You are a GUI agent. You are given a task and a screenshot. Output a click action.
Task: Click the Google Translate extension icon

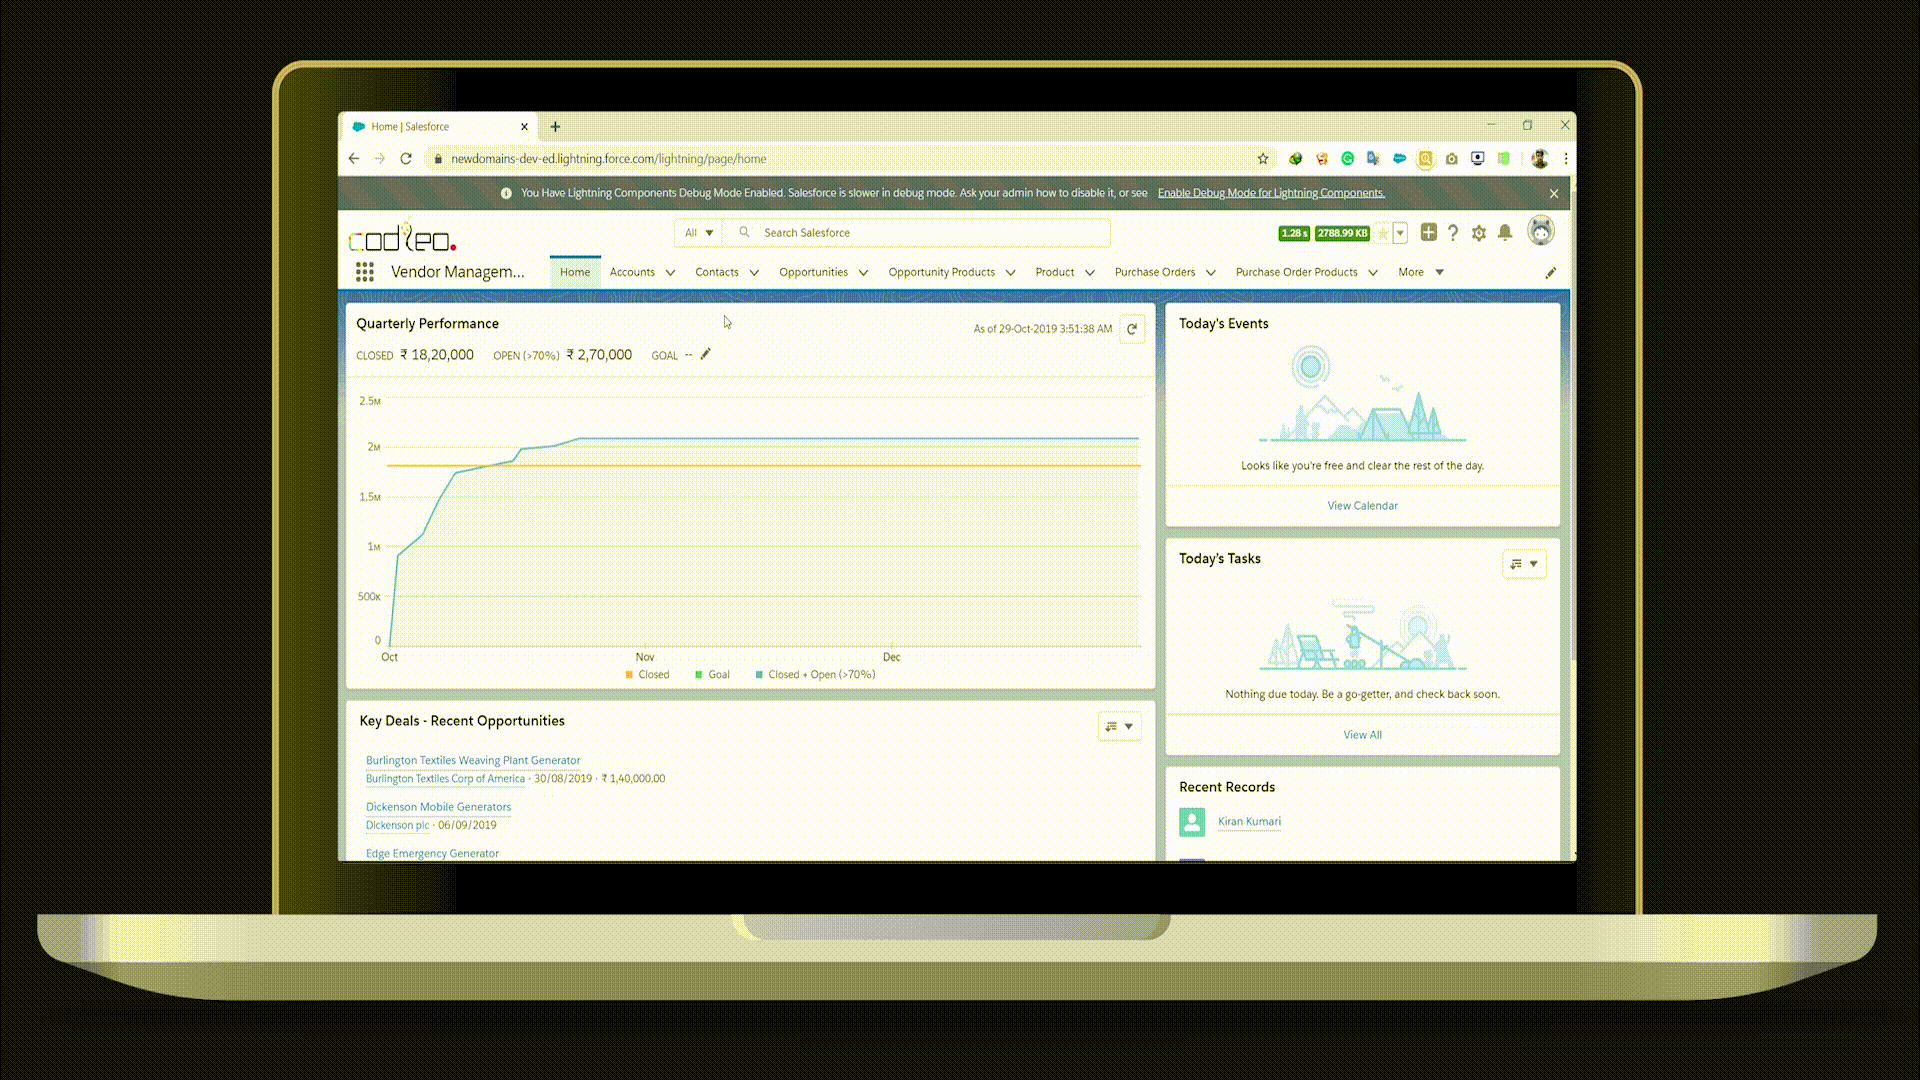(1373, 159)
